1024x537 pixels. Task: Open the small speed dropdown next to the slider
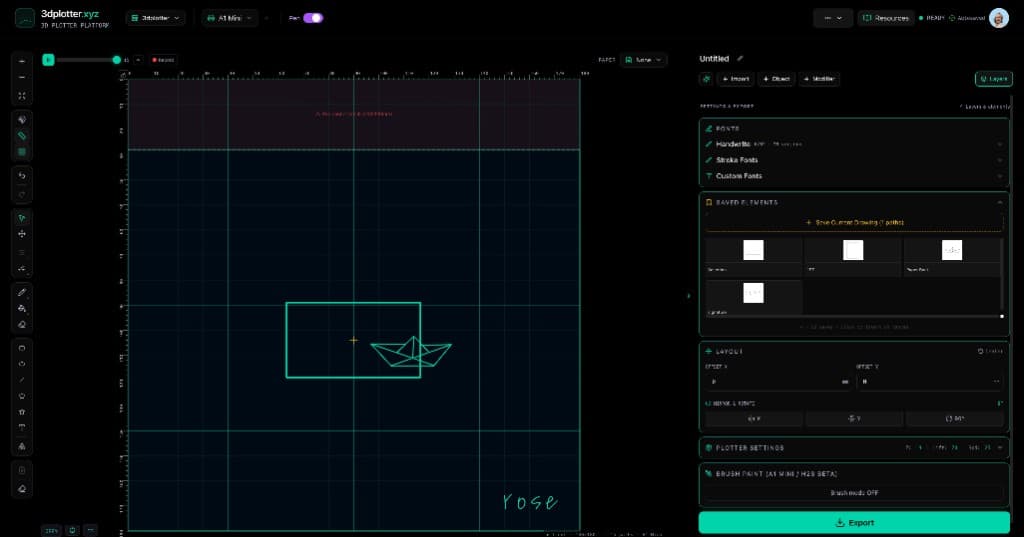point(138,59)
